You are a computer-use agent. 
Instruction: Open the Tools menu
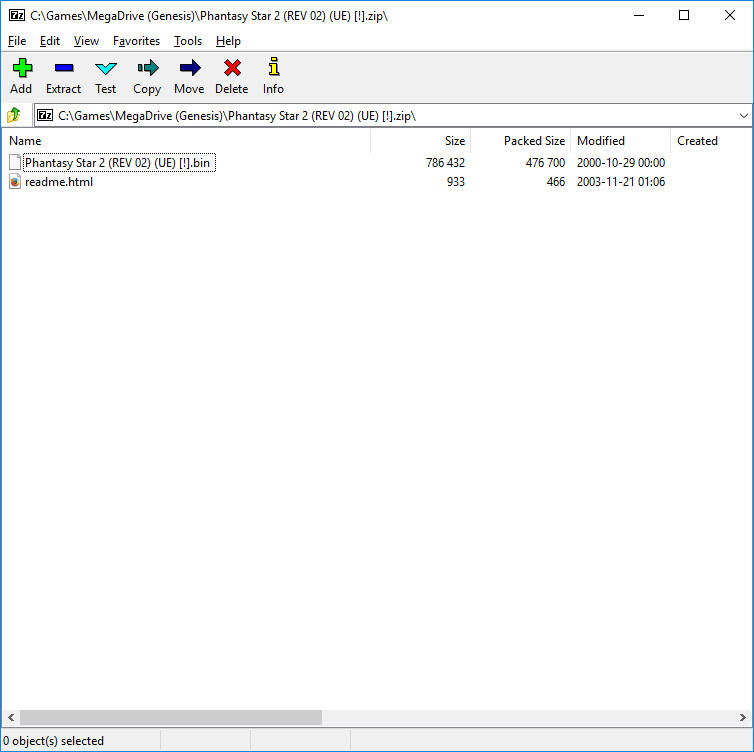(x=188, y=41)
